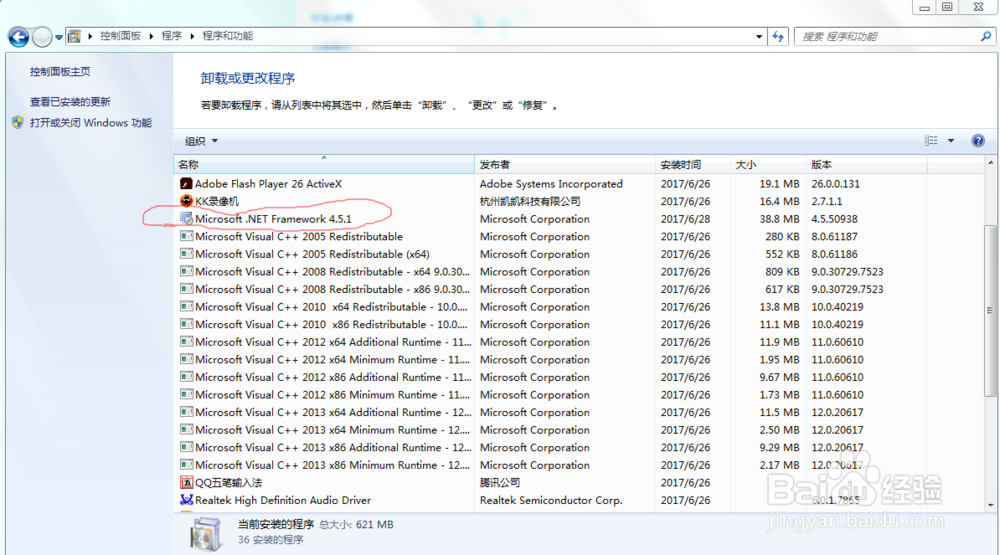Click the Back navigation arrow button
This screenshot has height=555, width=1000.
[x=18, y=37]
